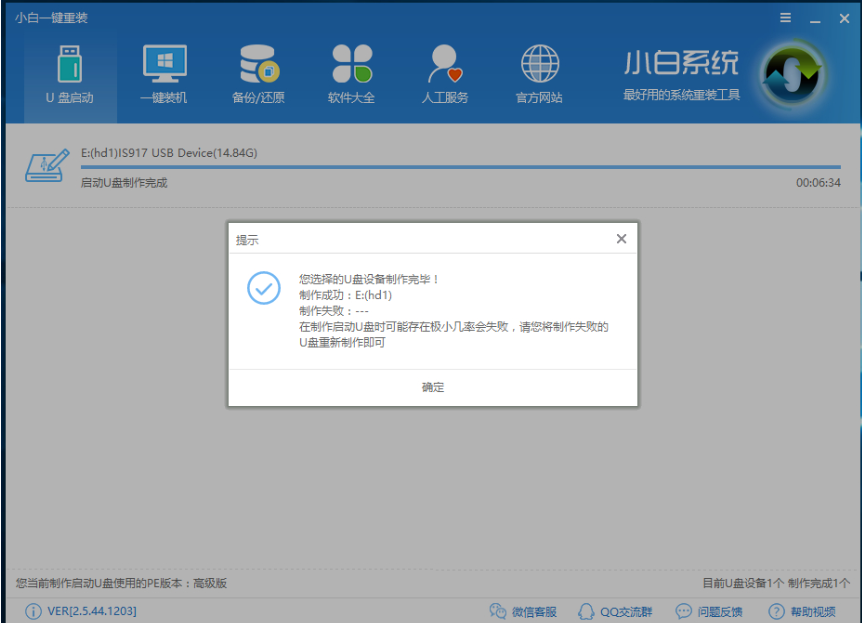Open the 软件大全 software collection icon

coord(351,63)
